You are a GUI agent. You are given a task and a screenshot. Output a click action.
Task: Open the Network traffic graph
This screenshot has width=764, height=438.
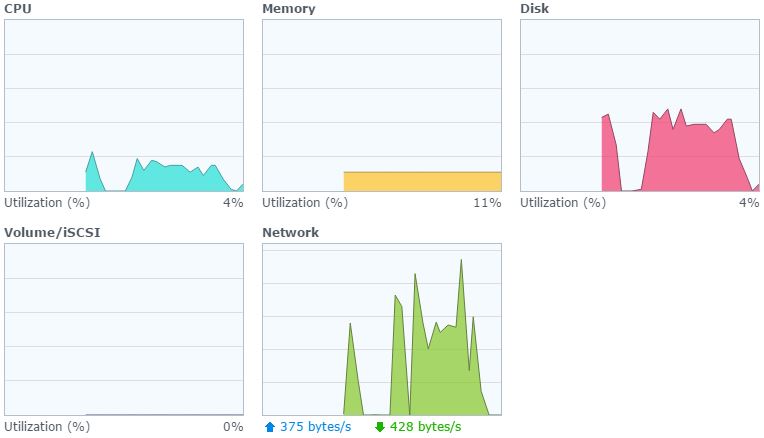coord(382,329)
